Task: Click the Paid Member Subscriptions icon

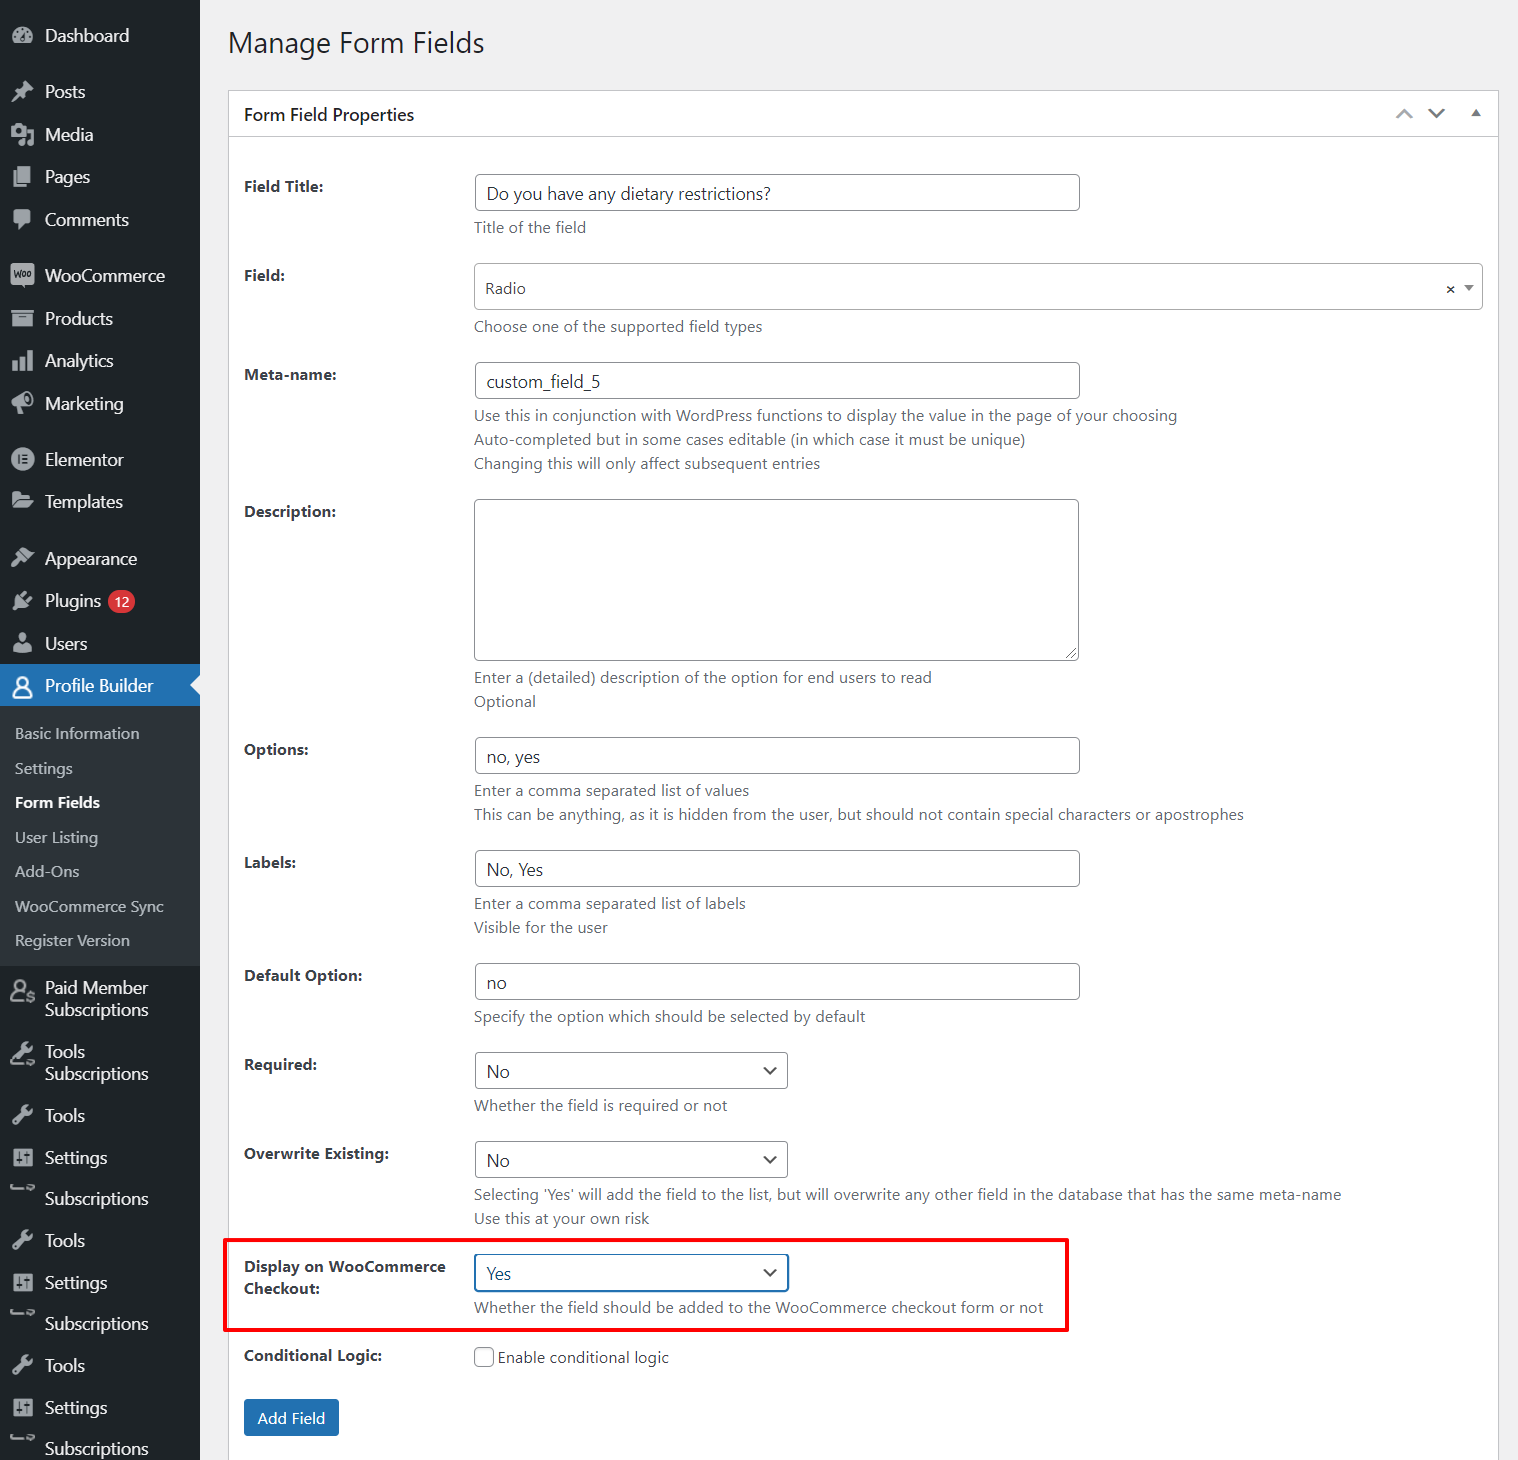Action: [x=22, y=991]
